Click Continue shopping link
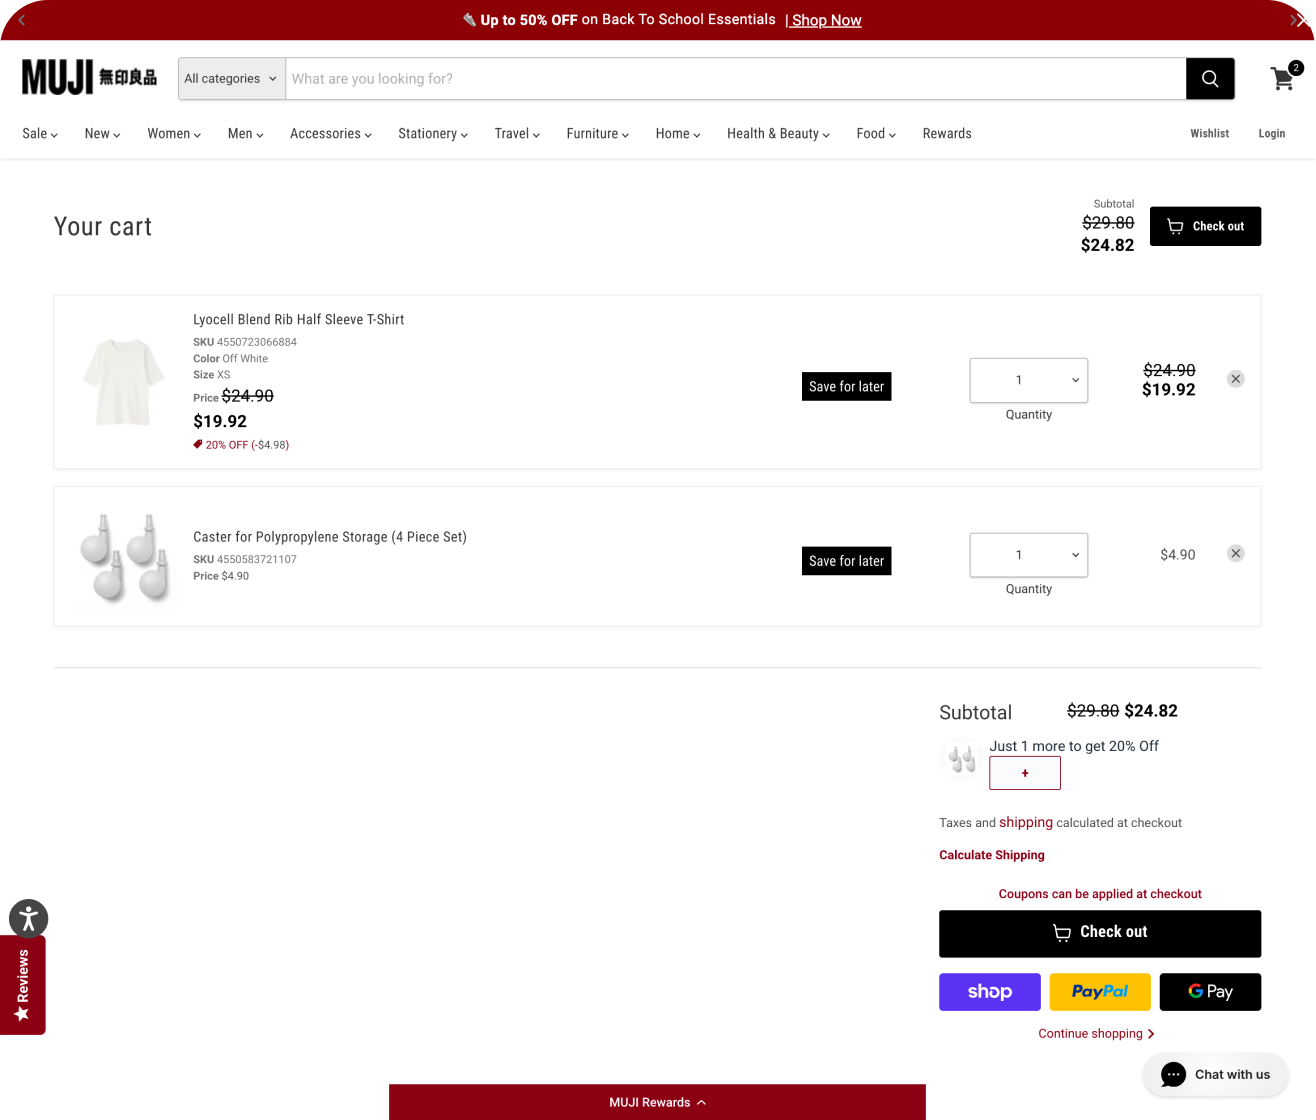The height and width of the screenshot is (1120, 1316). 1096,1033
